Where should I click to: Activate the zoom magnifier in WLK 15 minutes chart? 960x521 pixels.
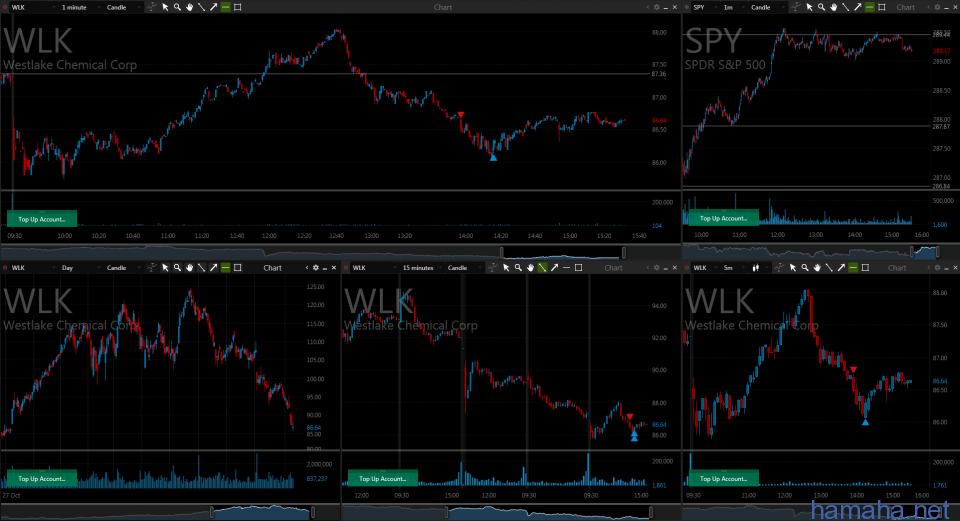(518, 268)
